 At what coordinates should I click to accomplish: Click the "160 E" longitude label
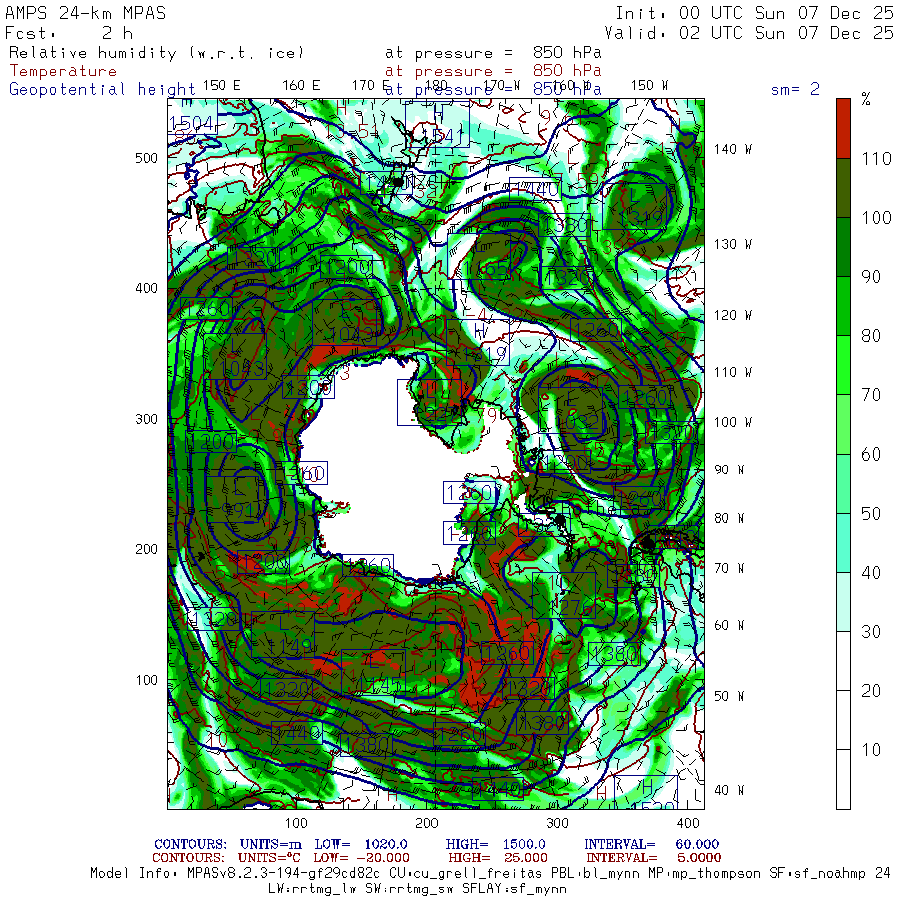[x=301, y=86]
